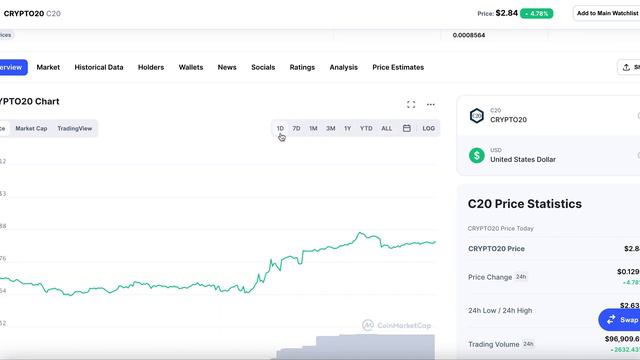Select the ALL time range
Viewport: 640px width, 360px height.
coord(387,128)
